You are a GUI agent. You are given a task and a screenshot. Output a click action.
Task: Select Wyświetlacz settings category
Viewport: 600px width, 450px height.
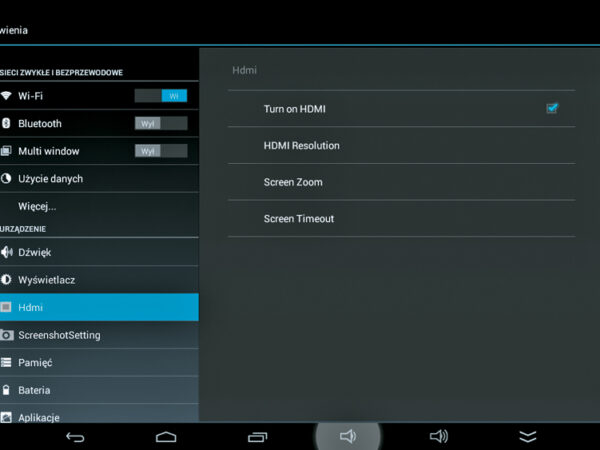[46, 280]
